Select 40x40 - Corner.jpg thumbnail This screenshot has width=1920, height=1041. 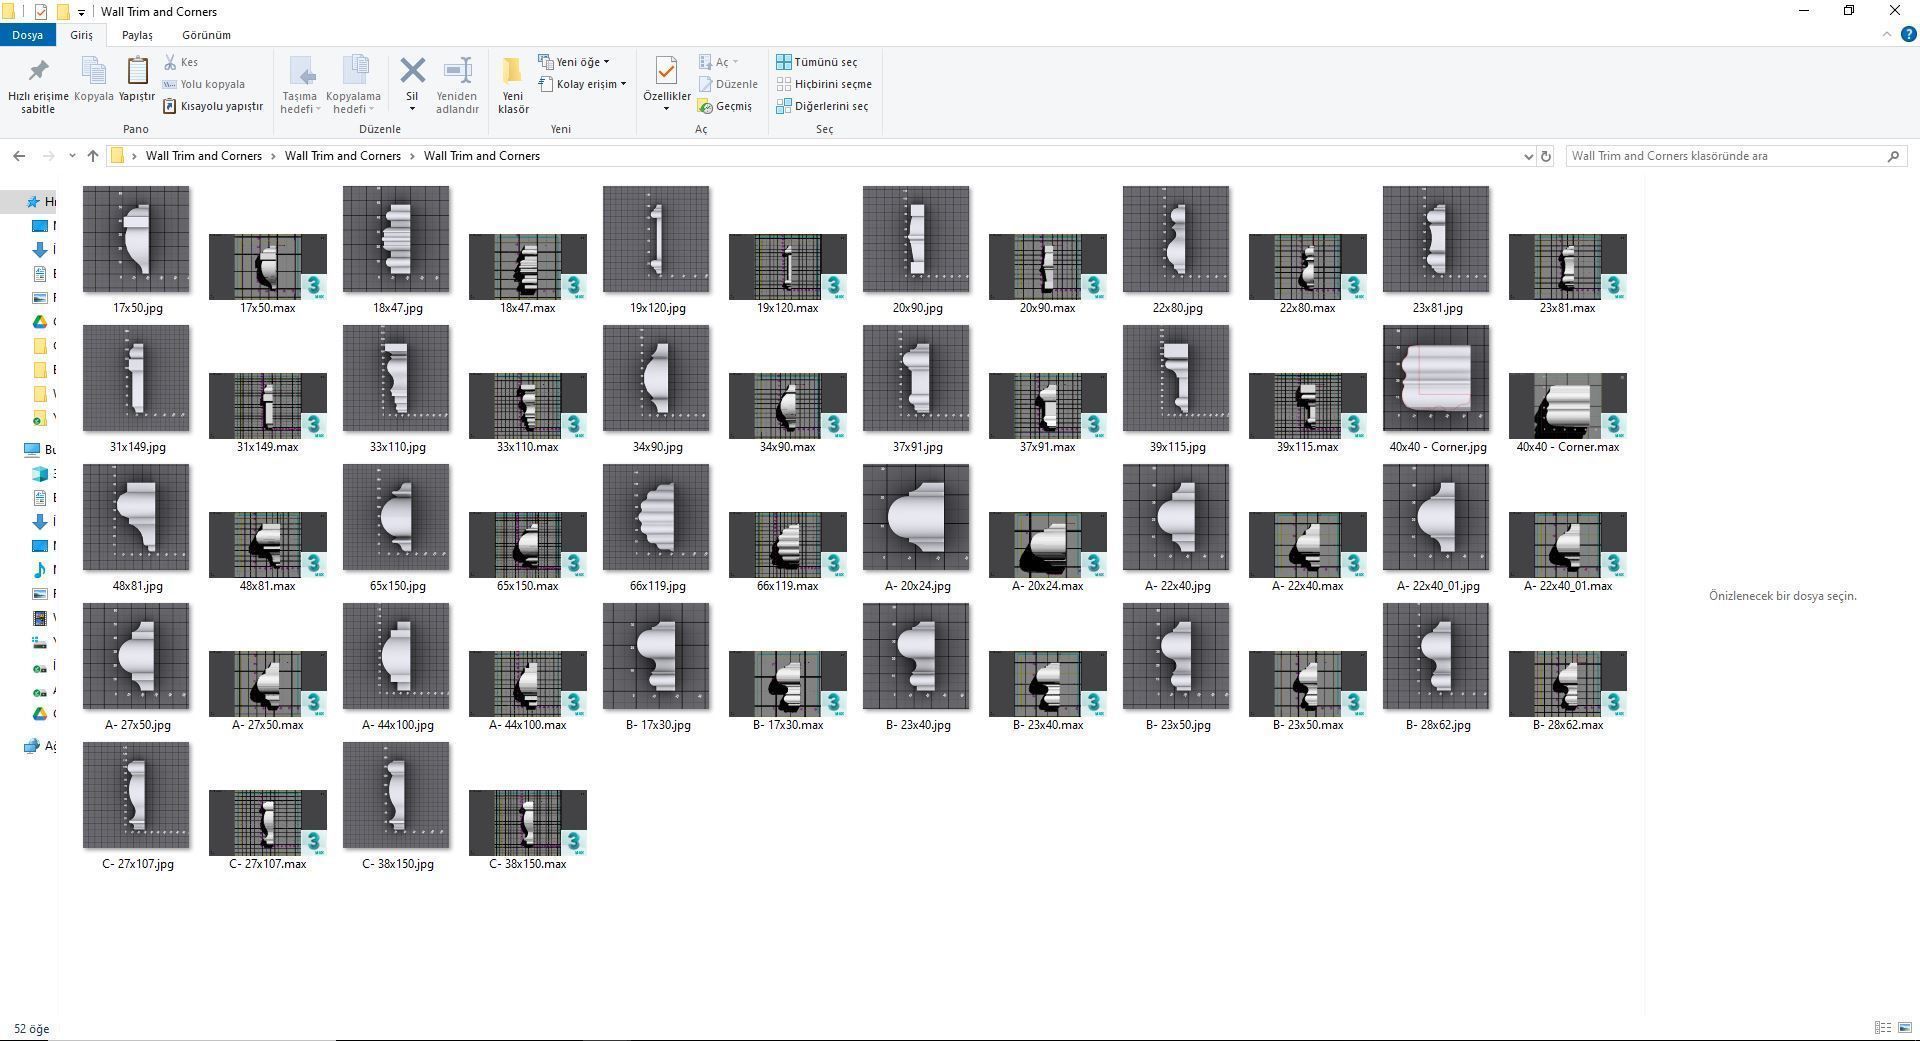click(x=1436, y=378)
